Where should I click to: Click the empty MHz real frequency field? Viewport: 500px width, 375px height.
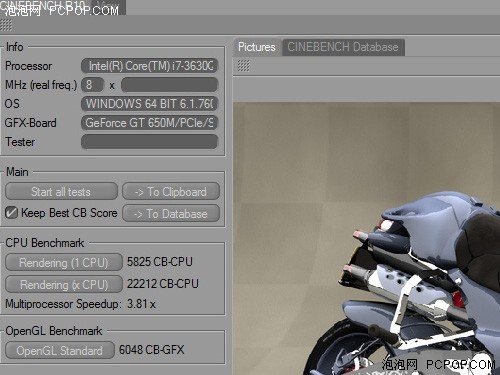169,85
